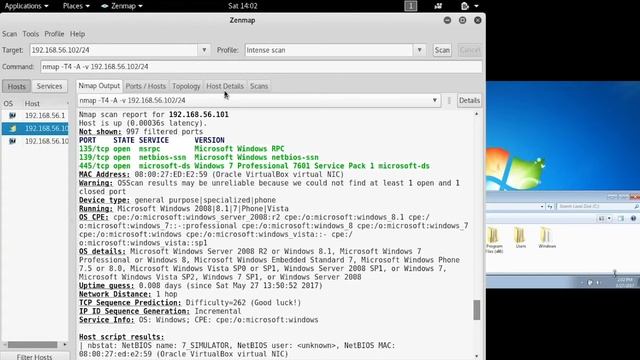Click the Scan button

[x=442, y=50]
